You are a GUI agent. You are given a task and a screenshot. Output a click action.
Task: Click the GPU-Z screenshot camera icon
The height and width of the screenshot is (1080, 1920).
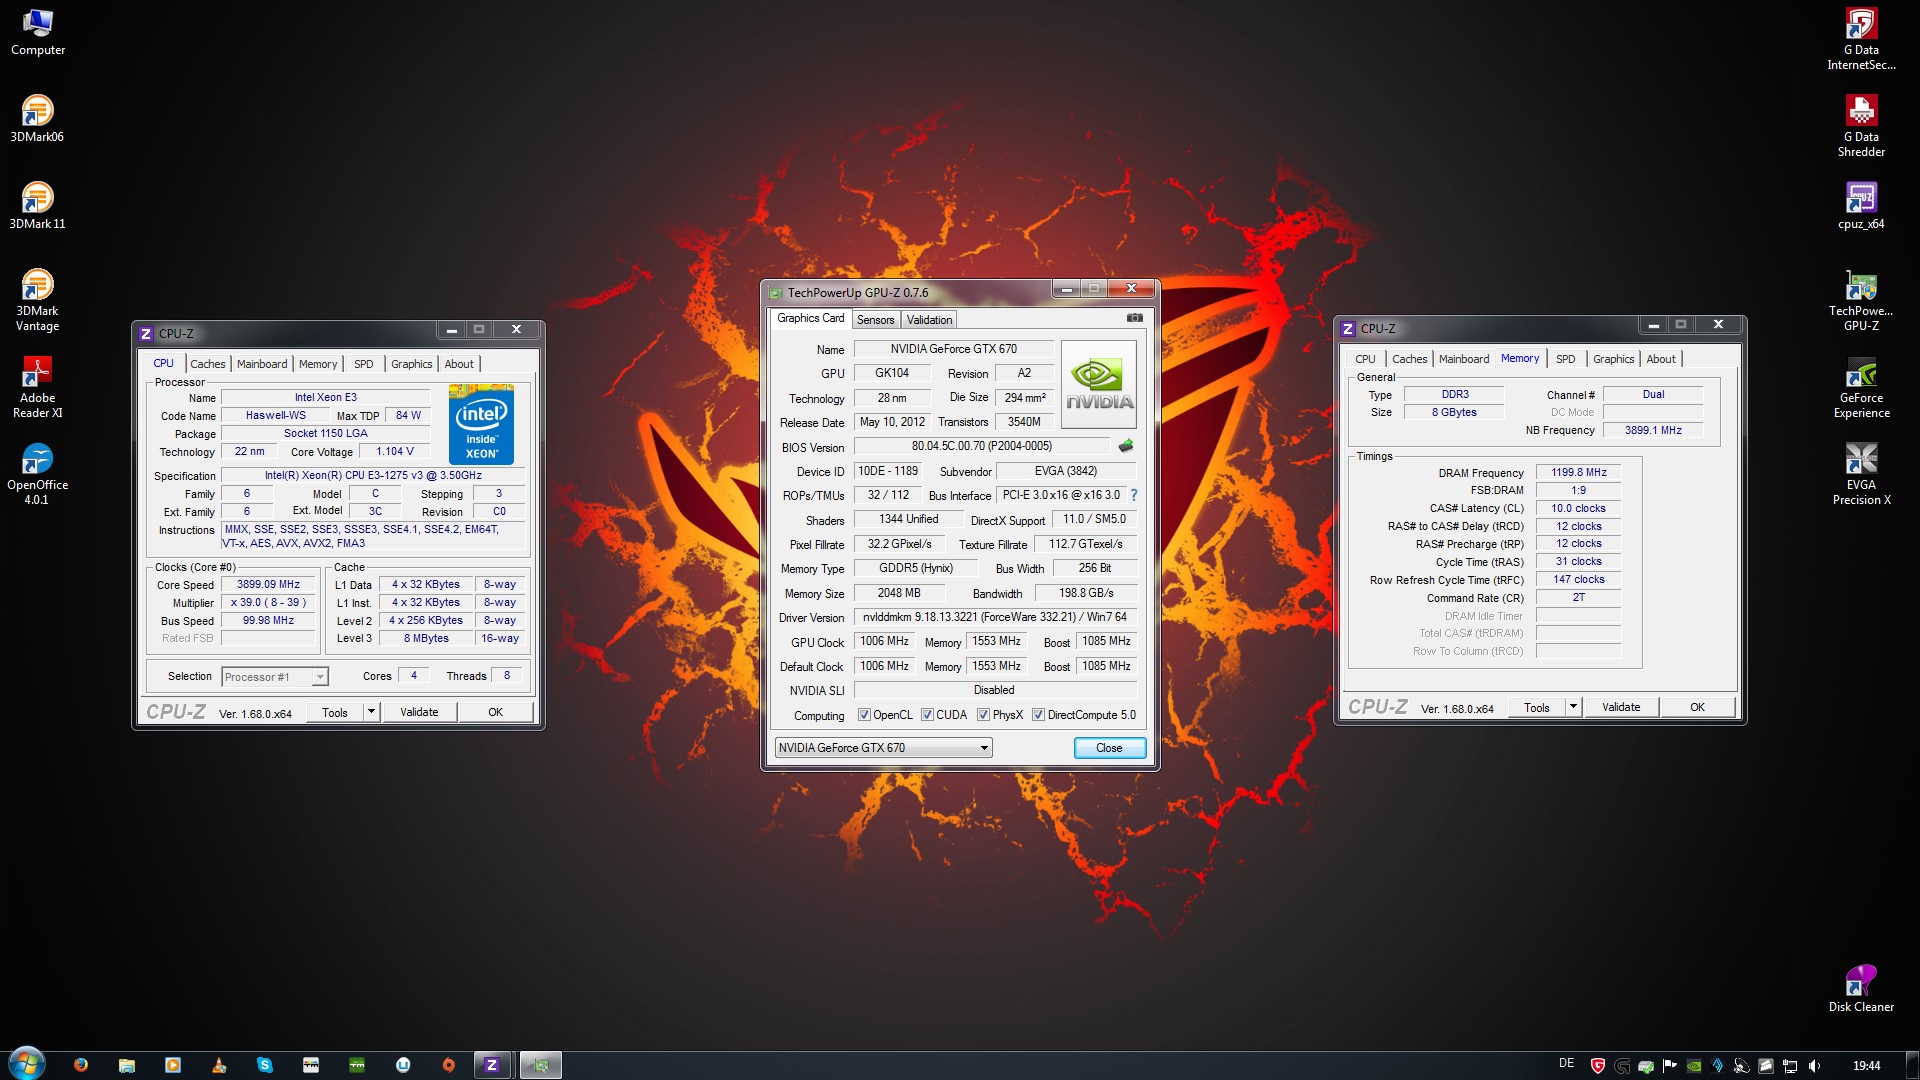click(x=1134, y=318)
